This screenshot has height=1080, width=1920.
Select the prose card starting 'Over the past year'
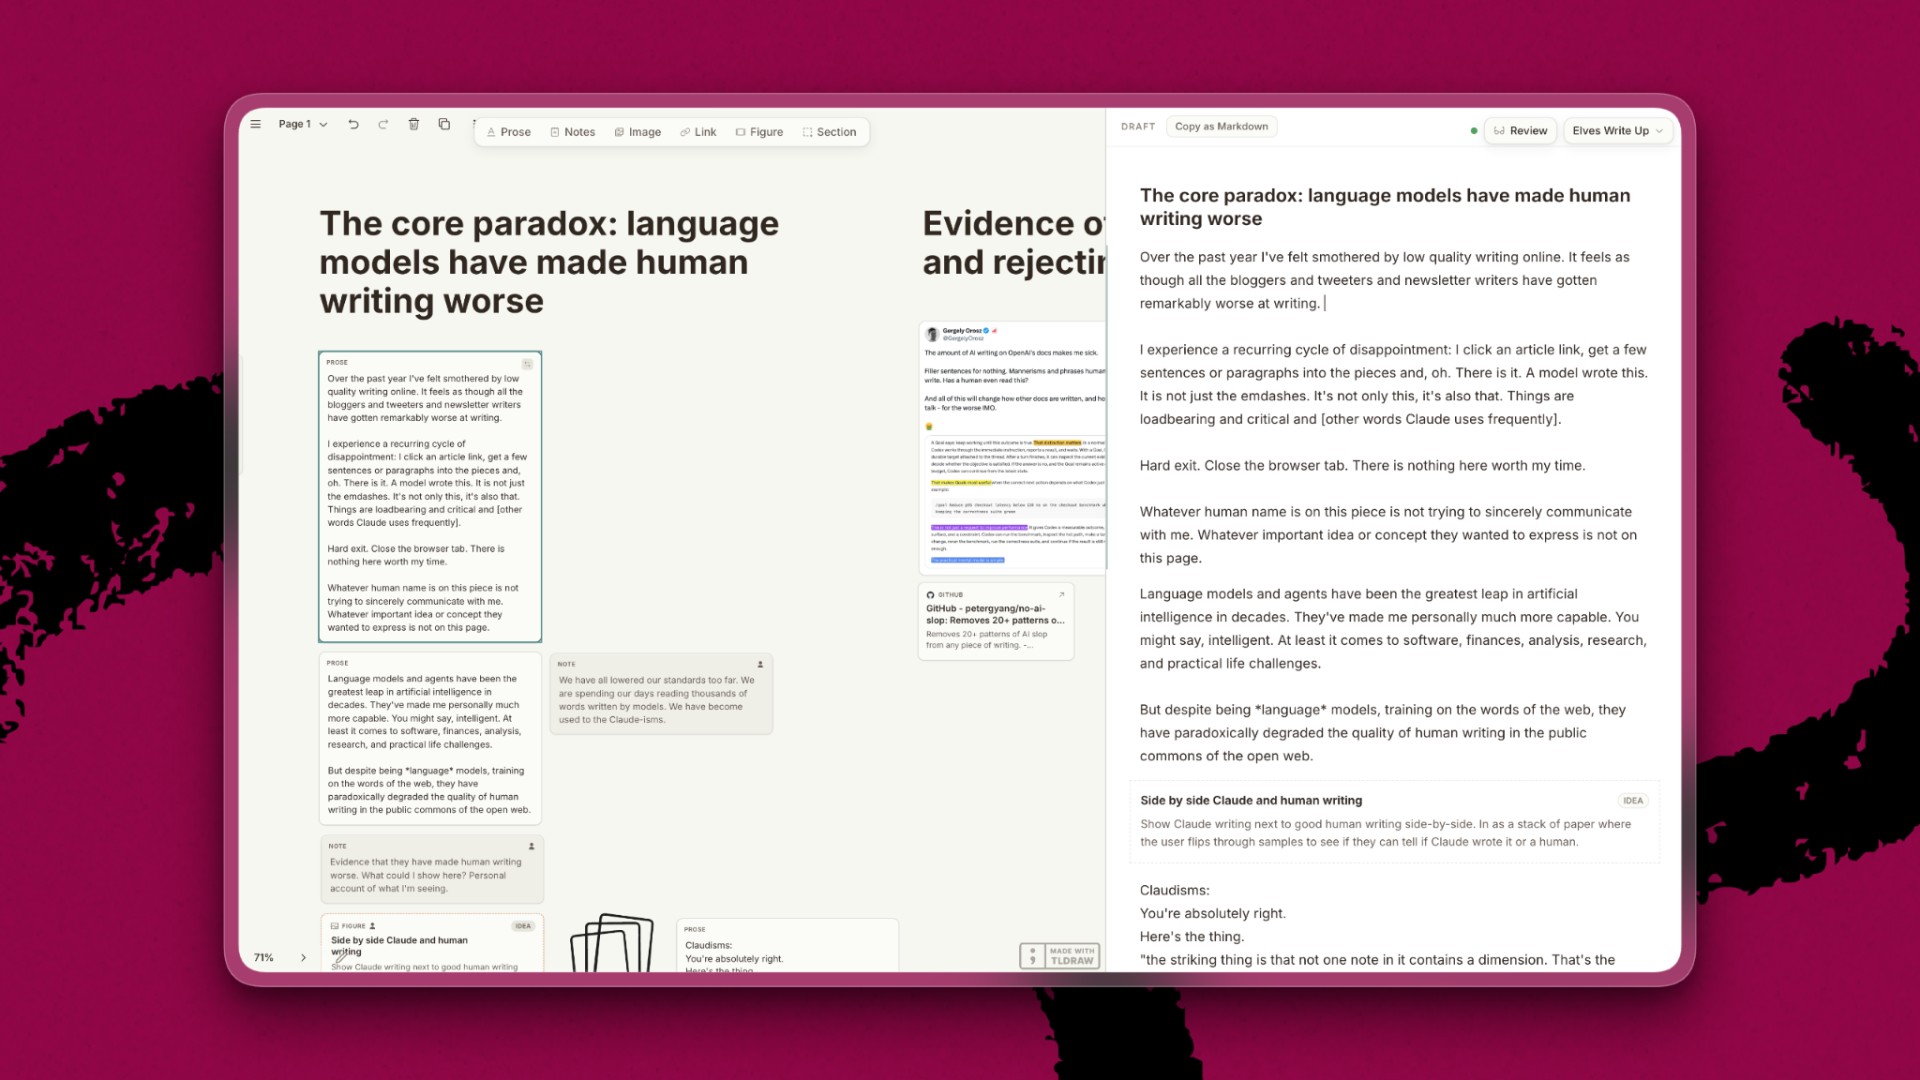point(430,497)
